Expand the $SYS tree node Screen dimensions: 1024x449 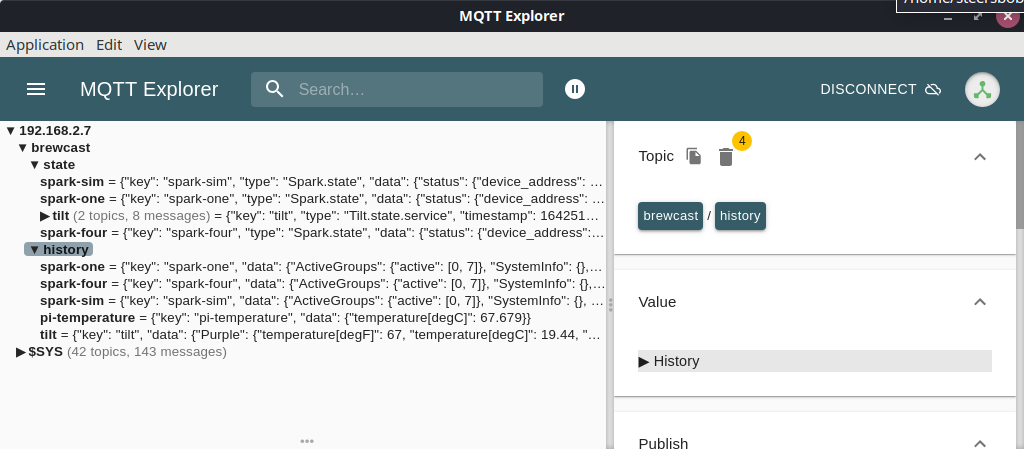[x=21, y=352]
